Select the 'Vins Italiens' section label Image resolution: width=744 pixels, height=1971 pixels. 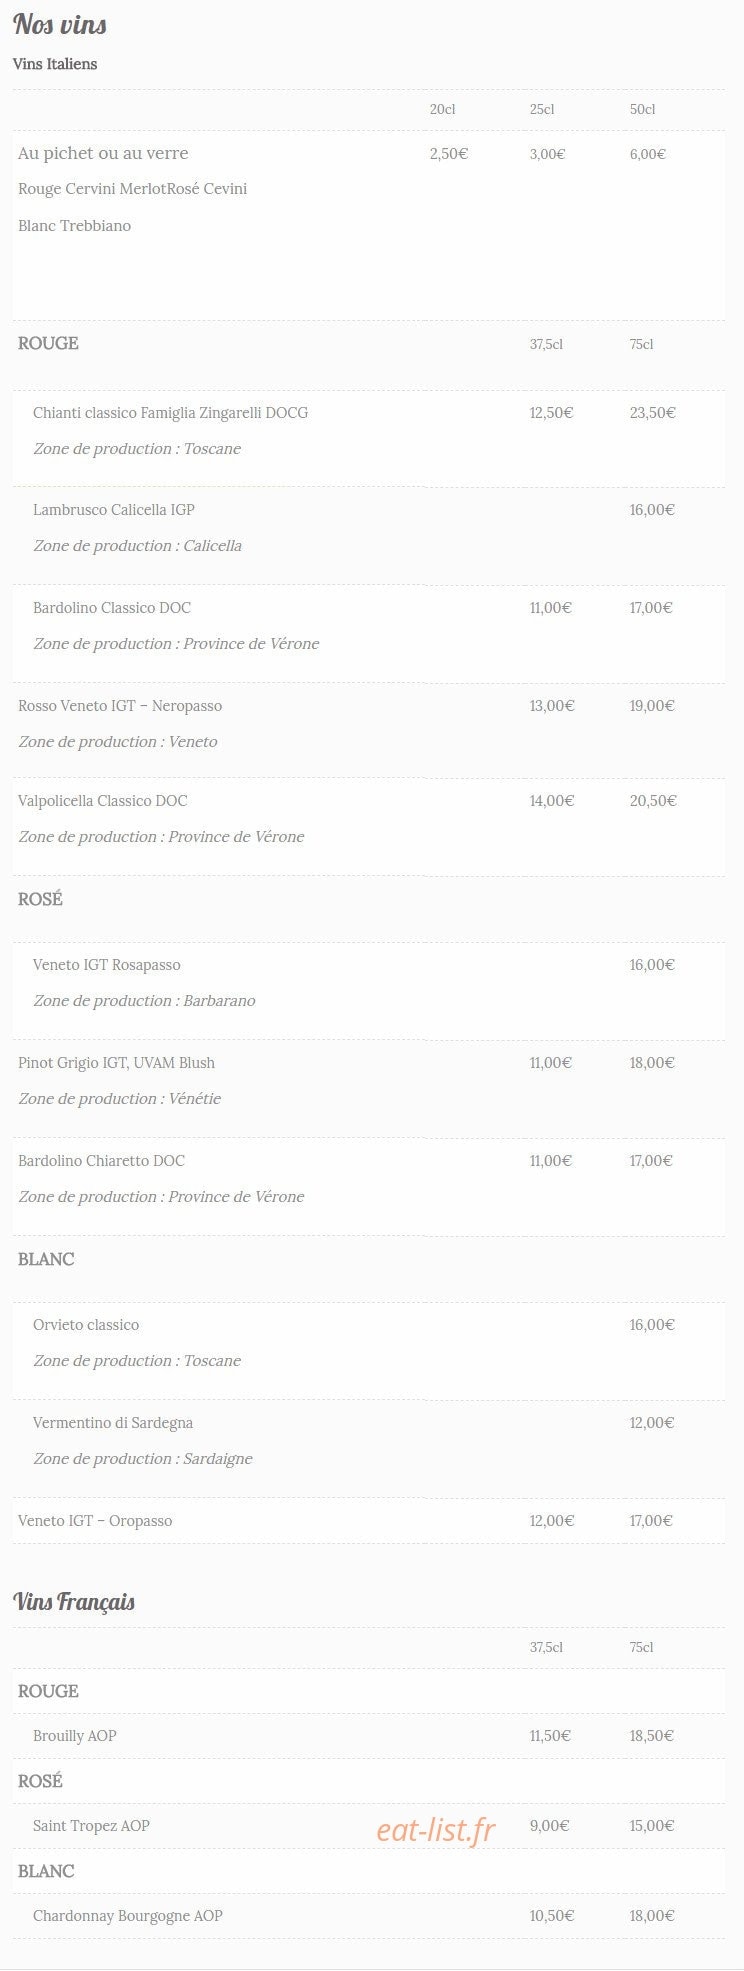pos(55,64)
